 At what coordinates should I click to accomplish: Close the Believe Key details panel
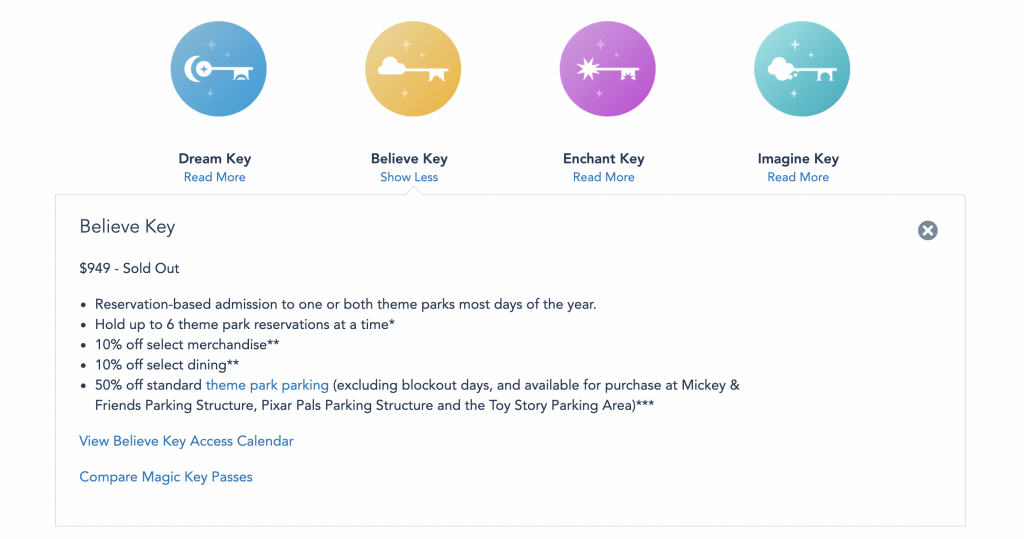(x=927, y=230)
